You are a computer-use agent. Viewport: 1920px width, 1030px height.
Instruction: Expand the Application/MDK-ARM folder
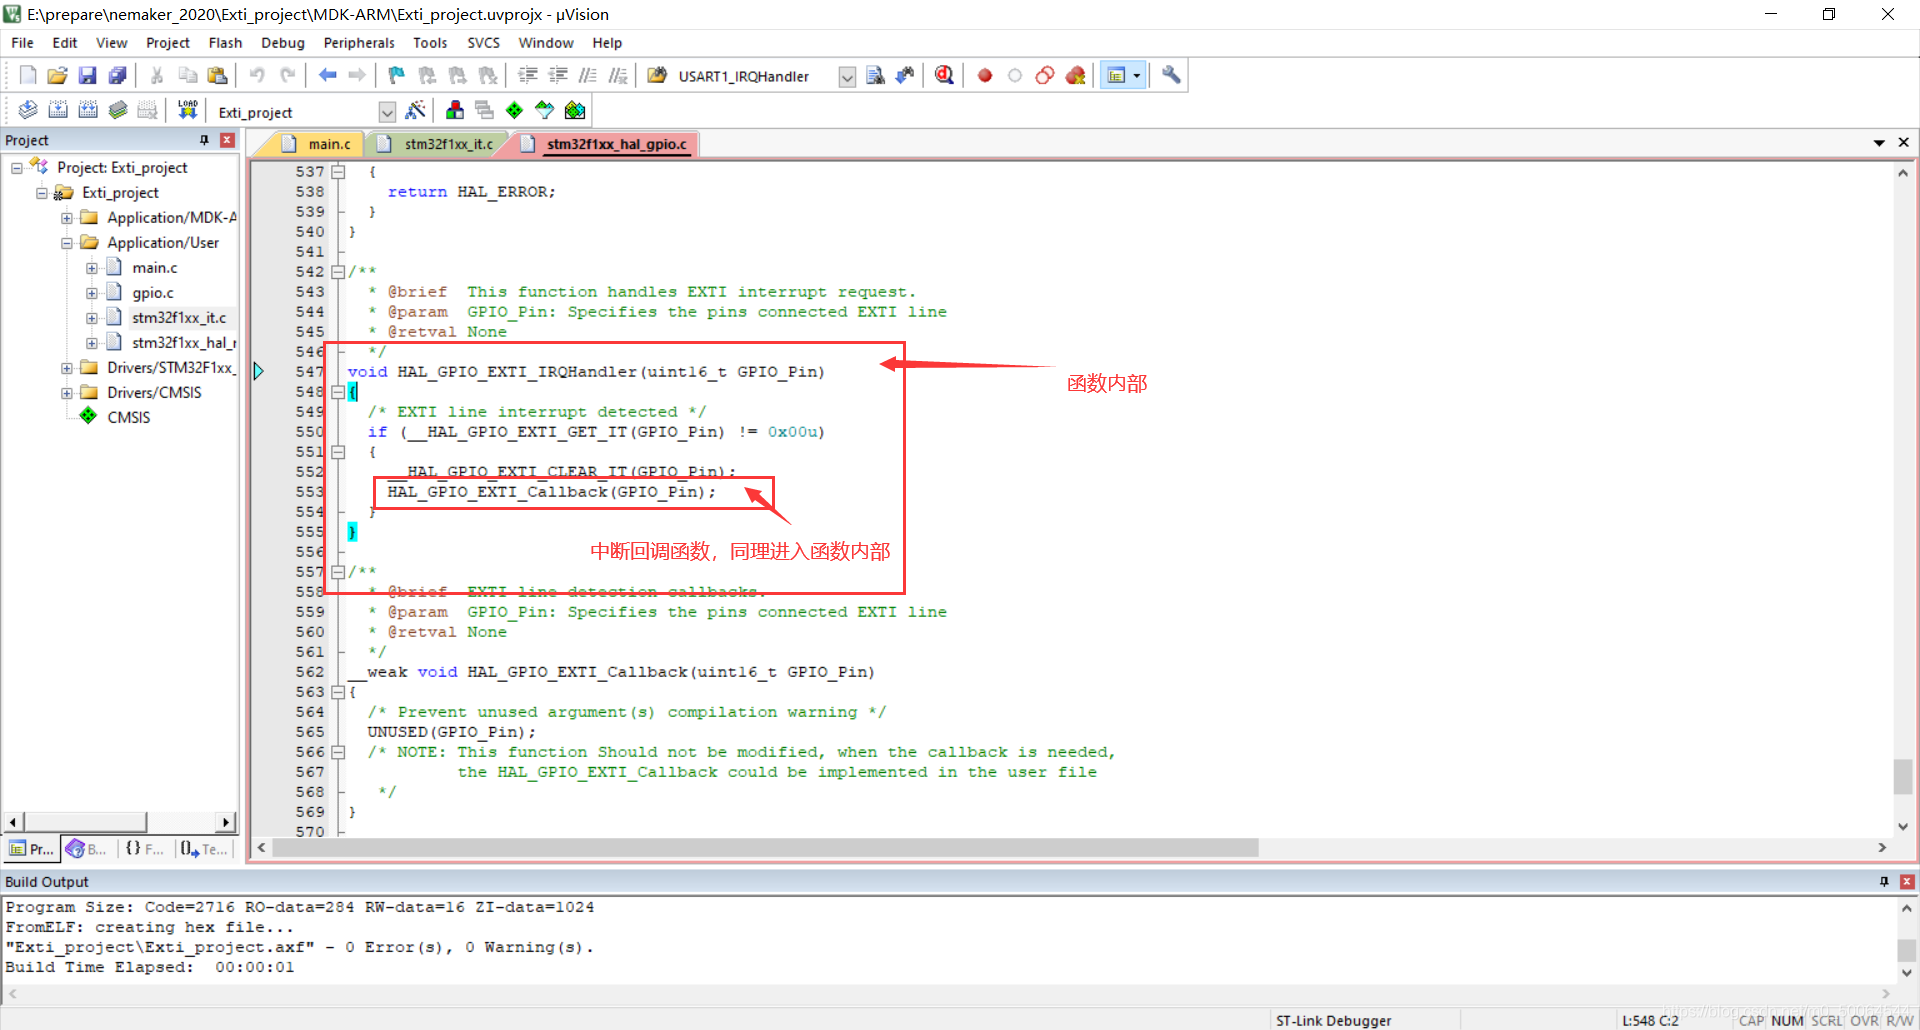[x=67, y=218]
